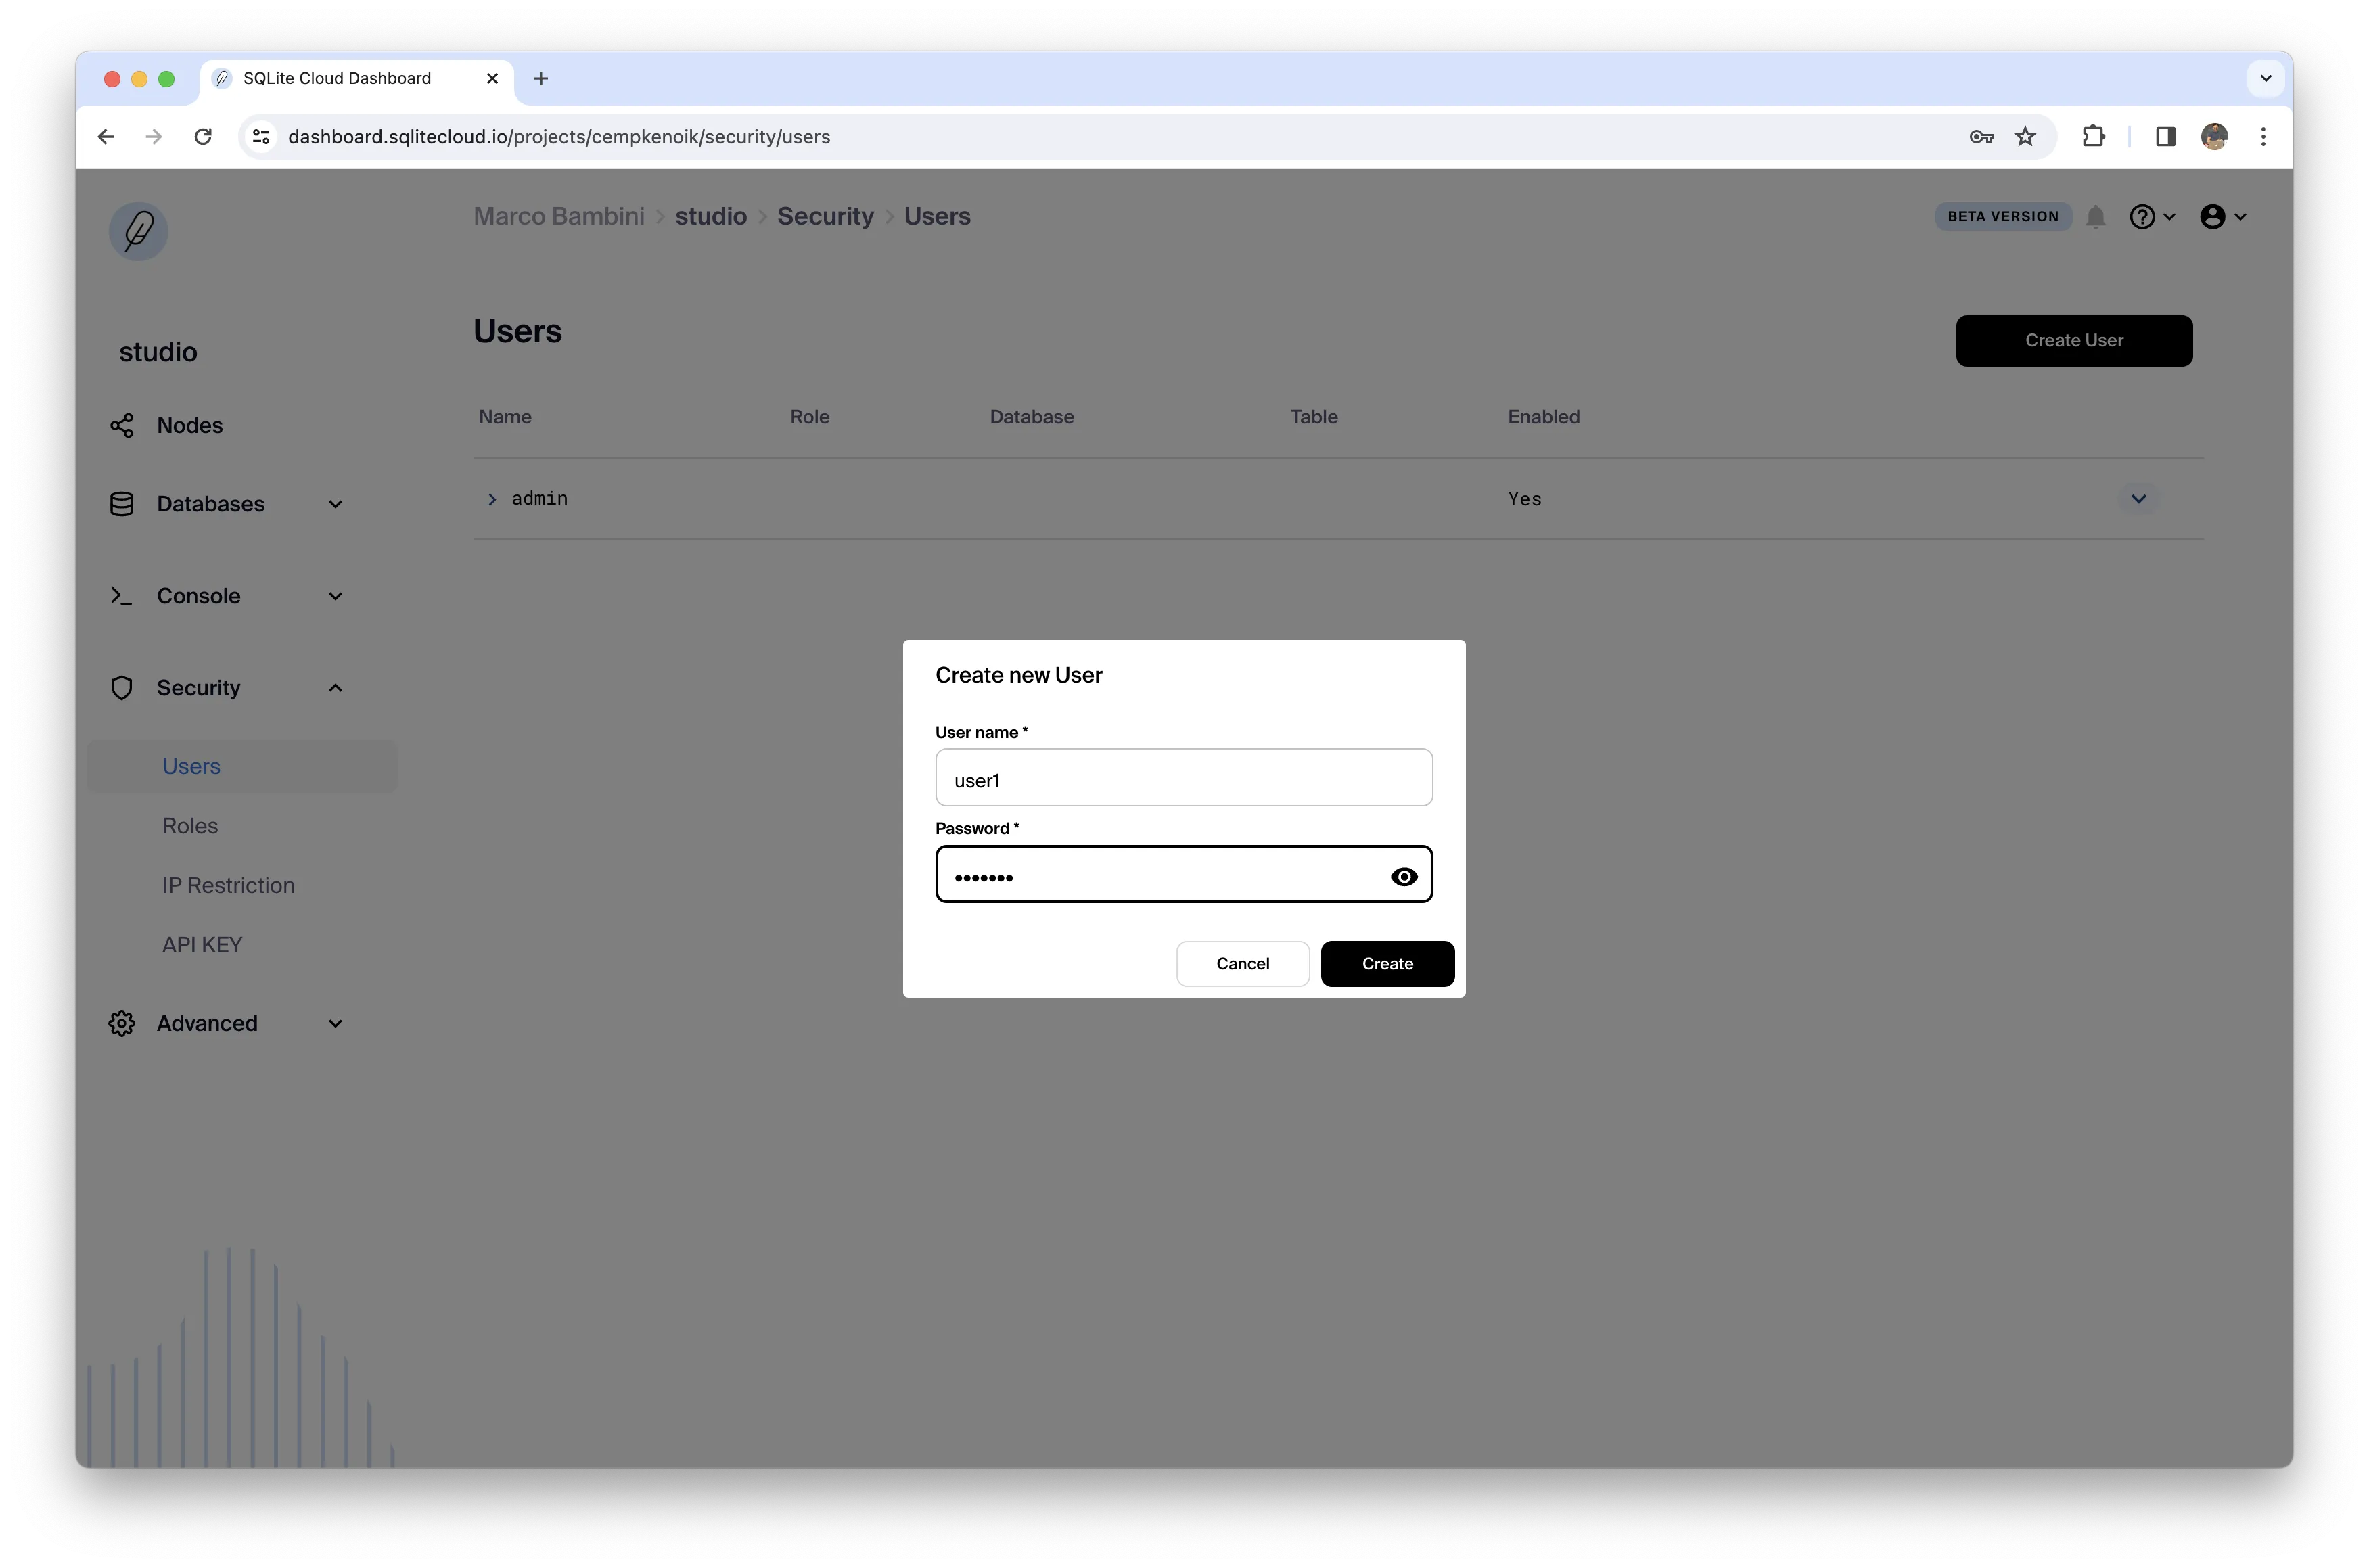Go to Security breadcrumb link
Viewport: 2369px width, 1568px height.
825,216
